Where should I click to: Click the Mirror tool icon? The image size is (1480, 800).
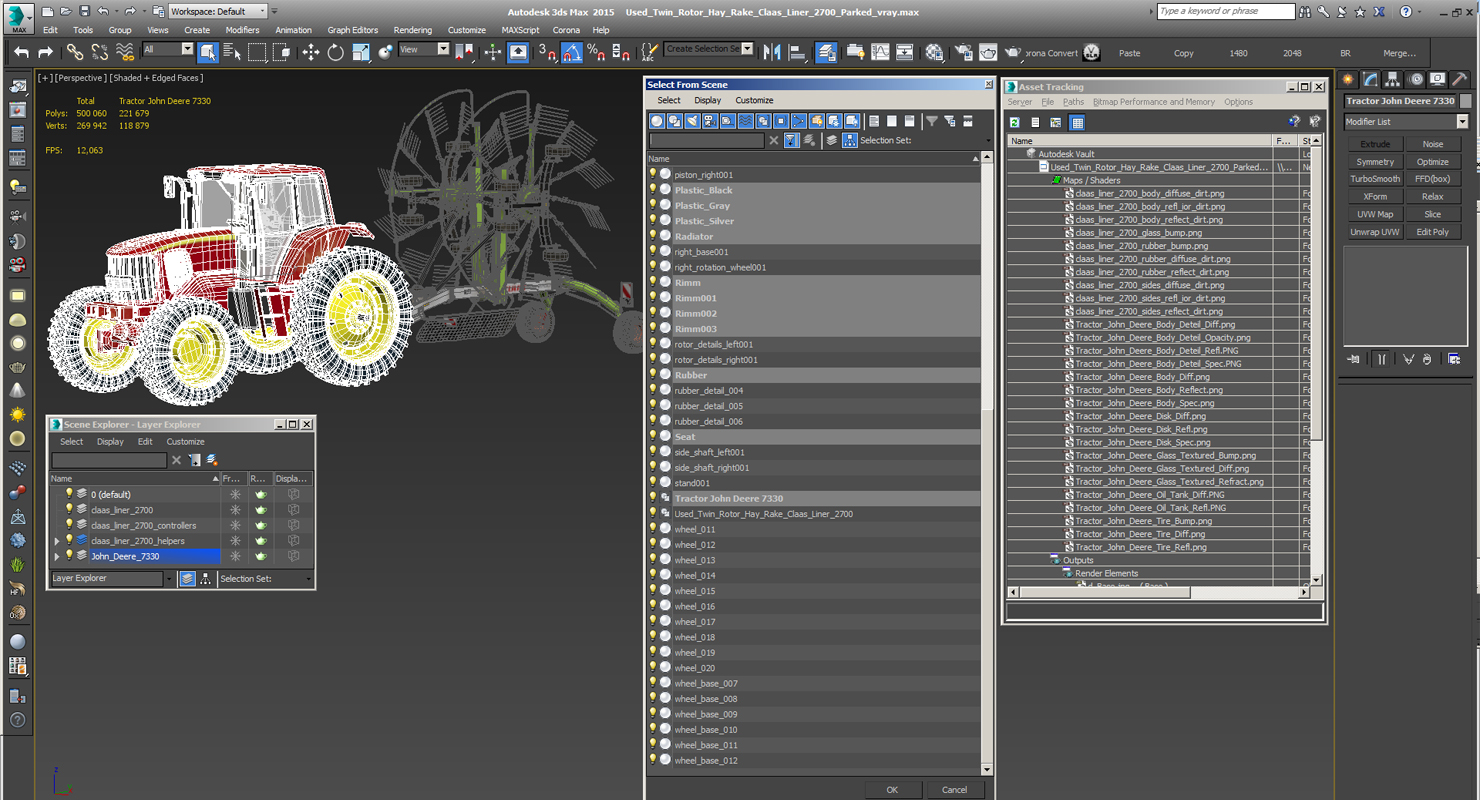(x=772, y=52)
